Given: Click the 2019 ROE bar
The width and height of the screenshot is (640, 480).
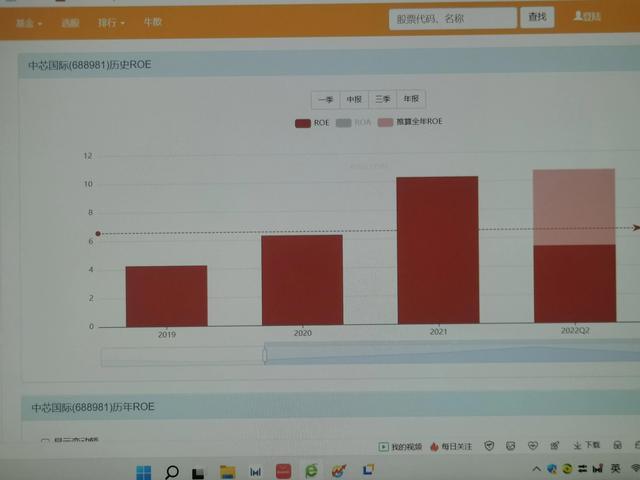Looking at the screenshot, I should [x=167, y=296].
